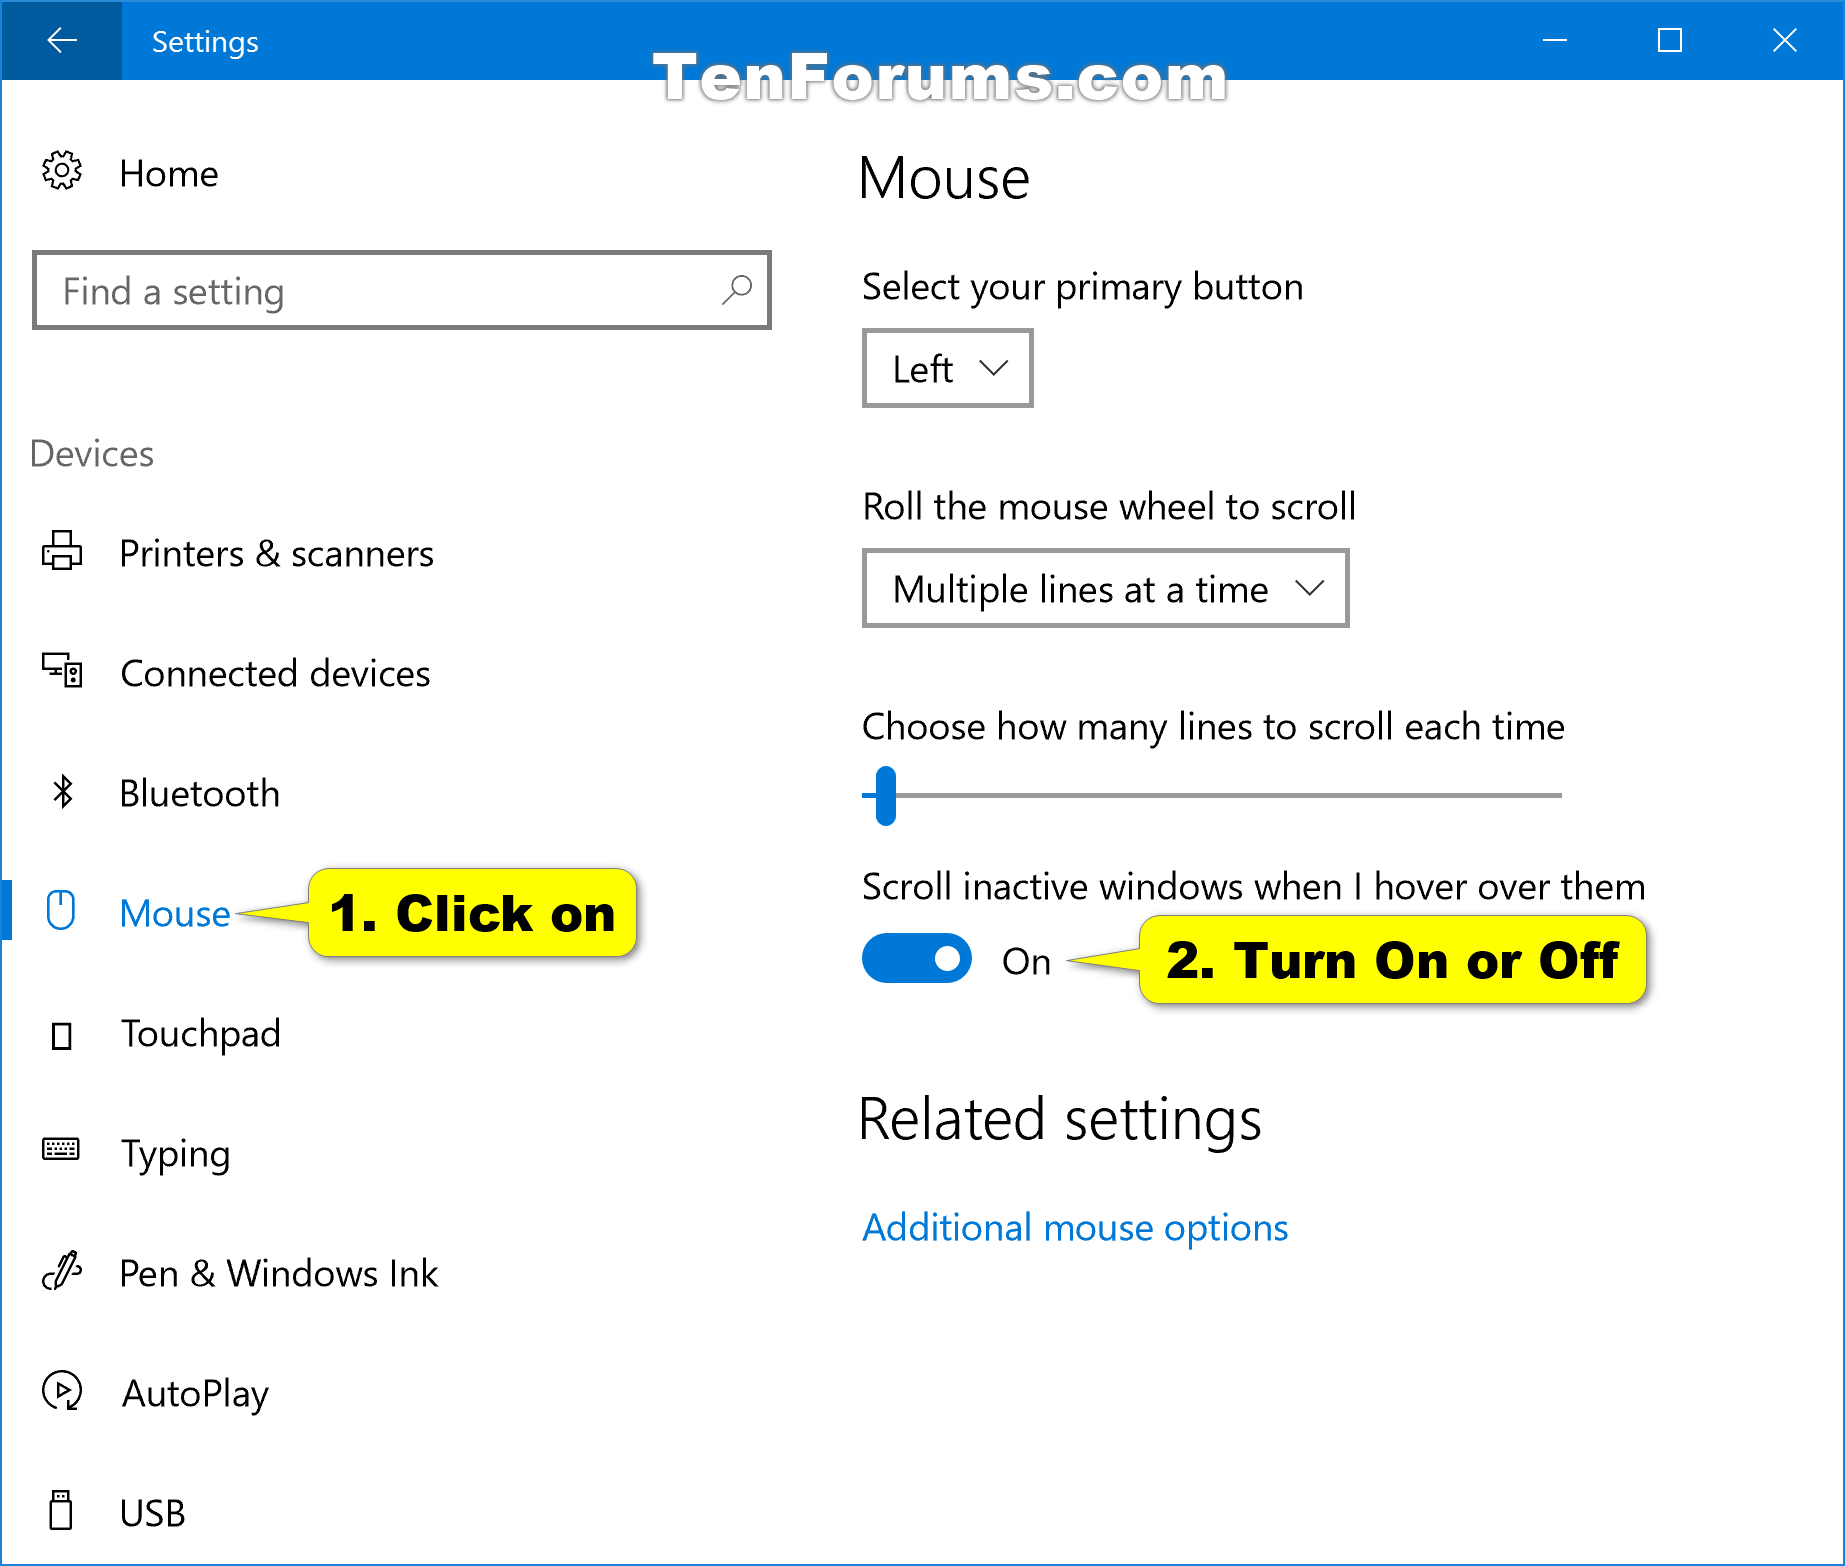Open Touchpad settings via its icon
This screenshot has width=1845, height=1566.
(x=62, y=1033)
